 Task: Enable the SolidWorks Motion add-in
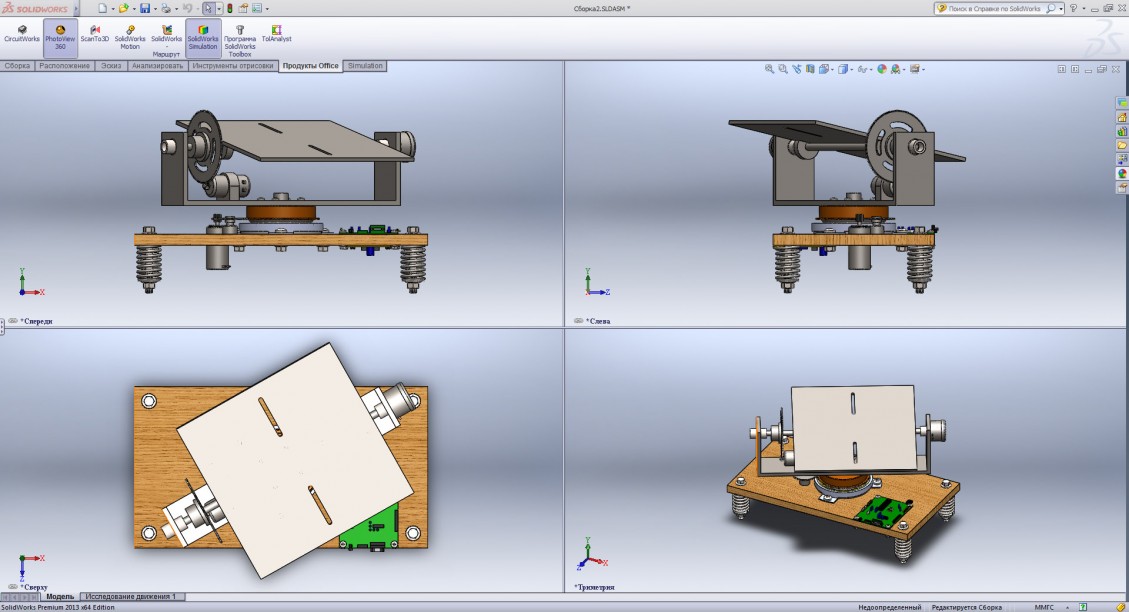click(130, 37)
